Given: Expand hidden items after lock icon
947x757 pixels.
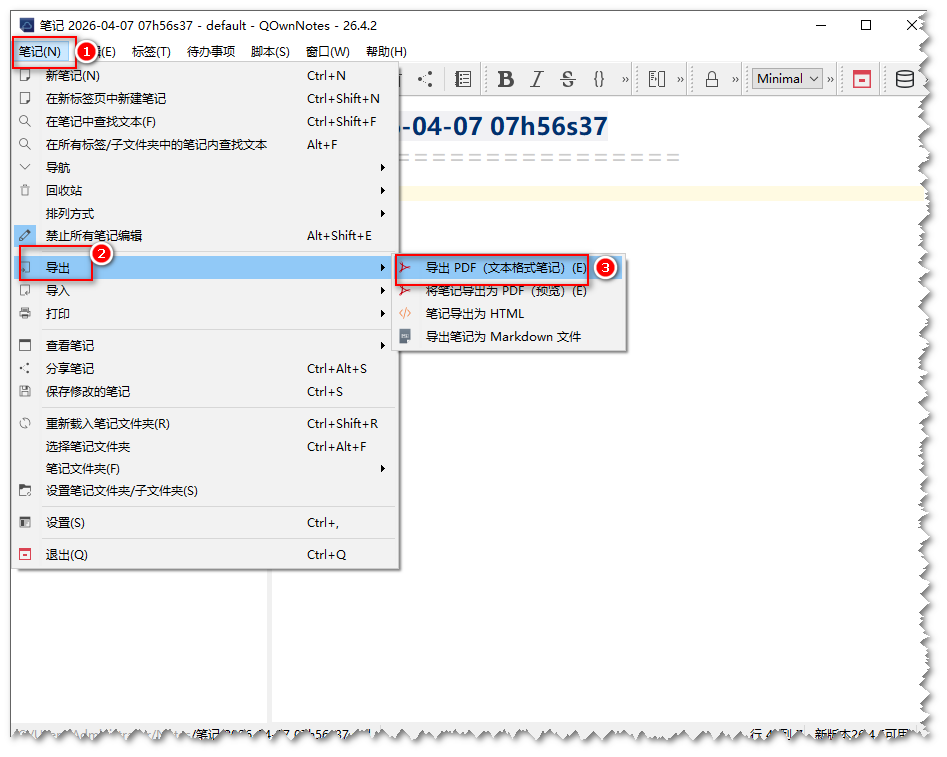Looking at the screenshot, I should click(735, 79).
